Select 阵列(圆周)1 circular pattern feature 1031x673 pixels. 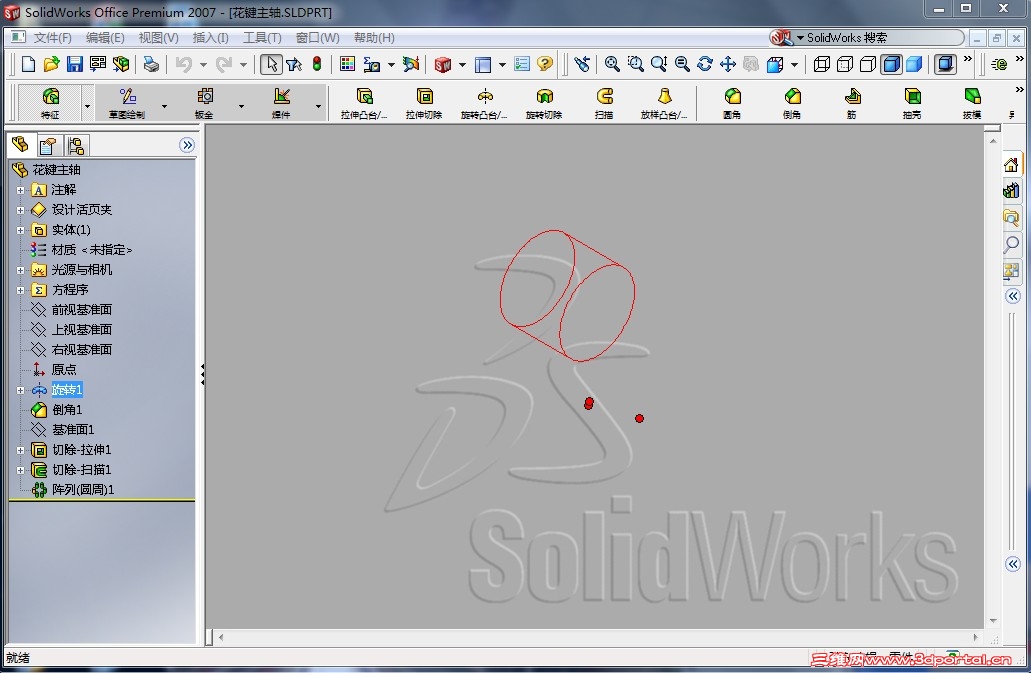(83, 490)
